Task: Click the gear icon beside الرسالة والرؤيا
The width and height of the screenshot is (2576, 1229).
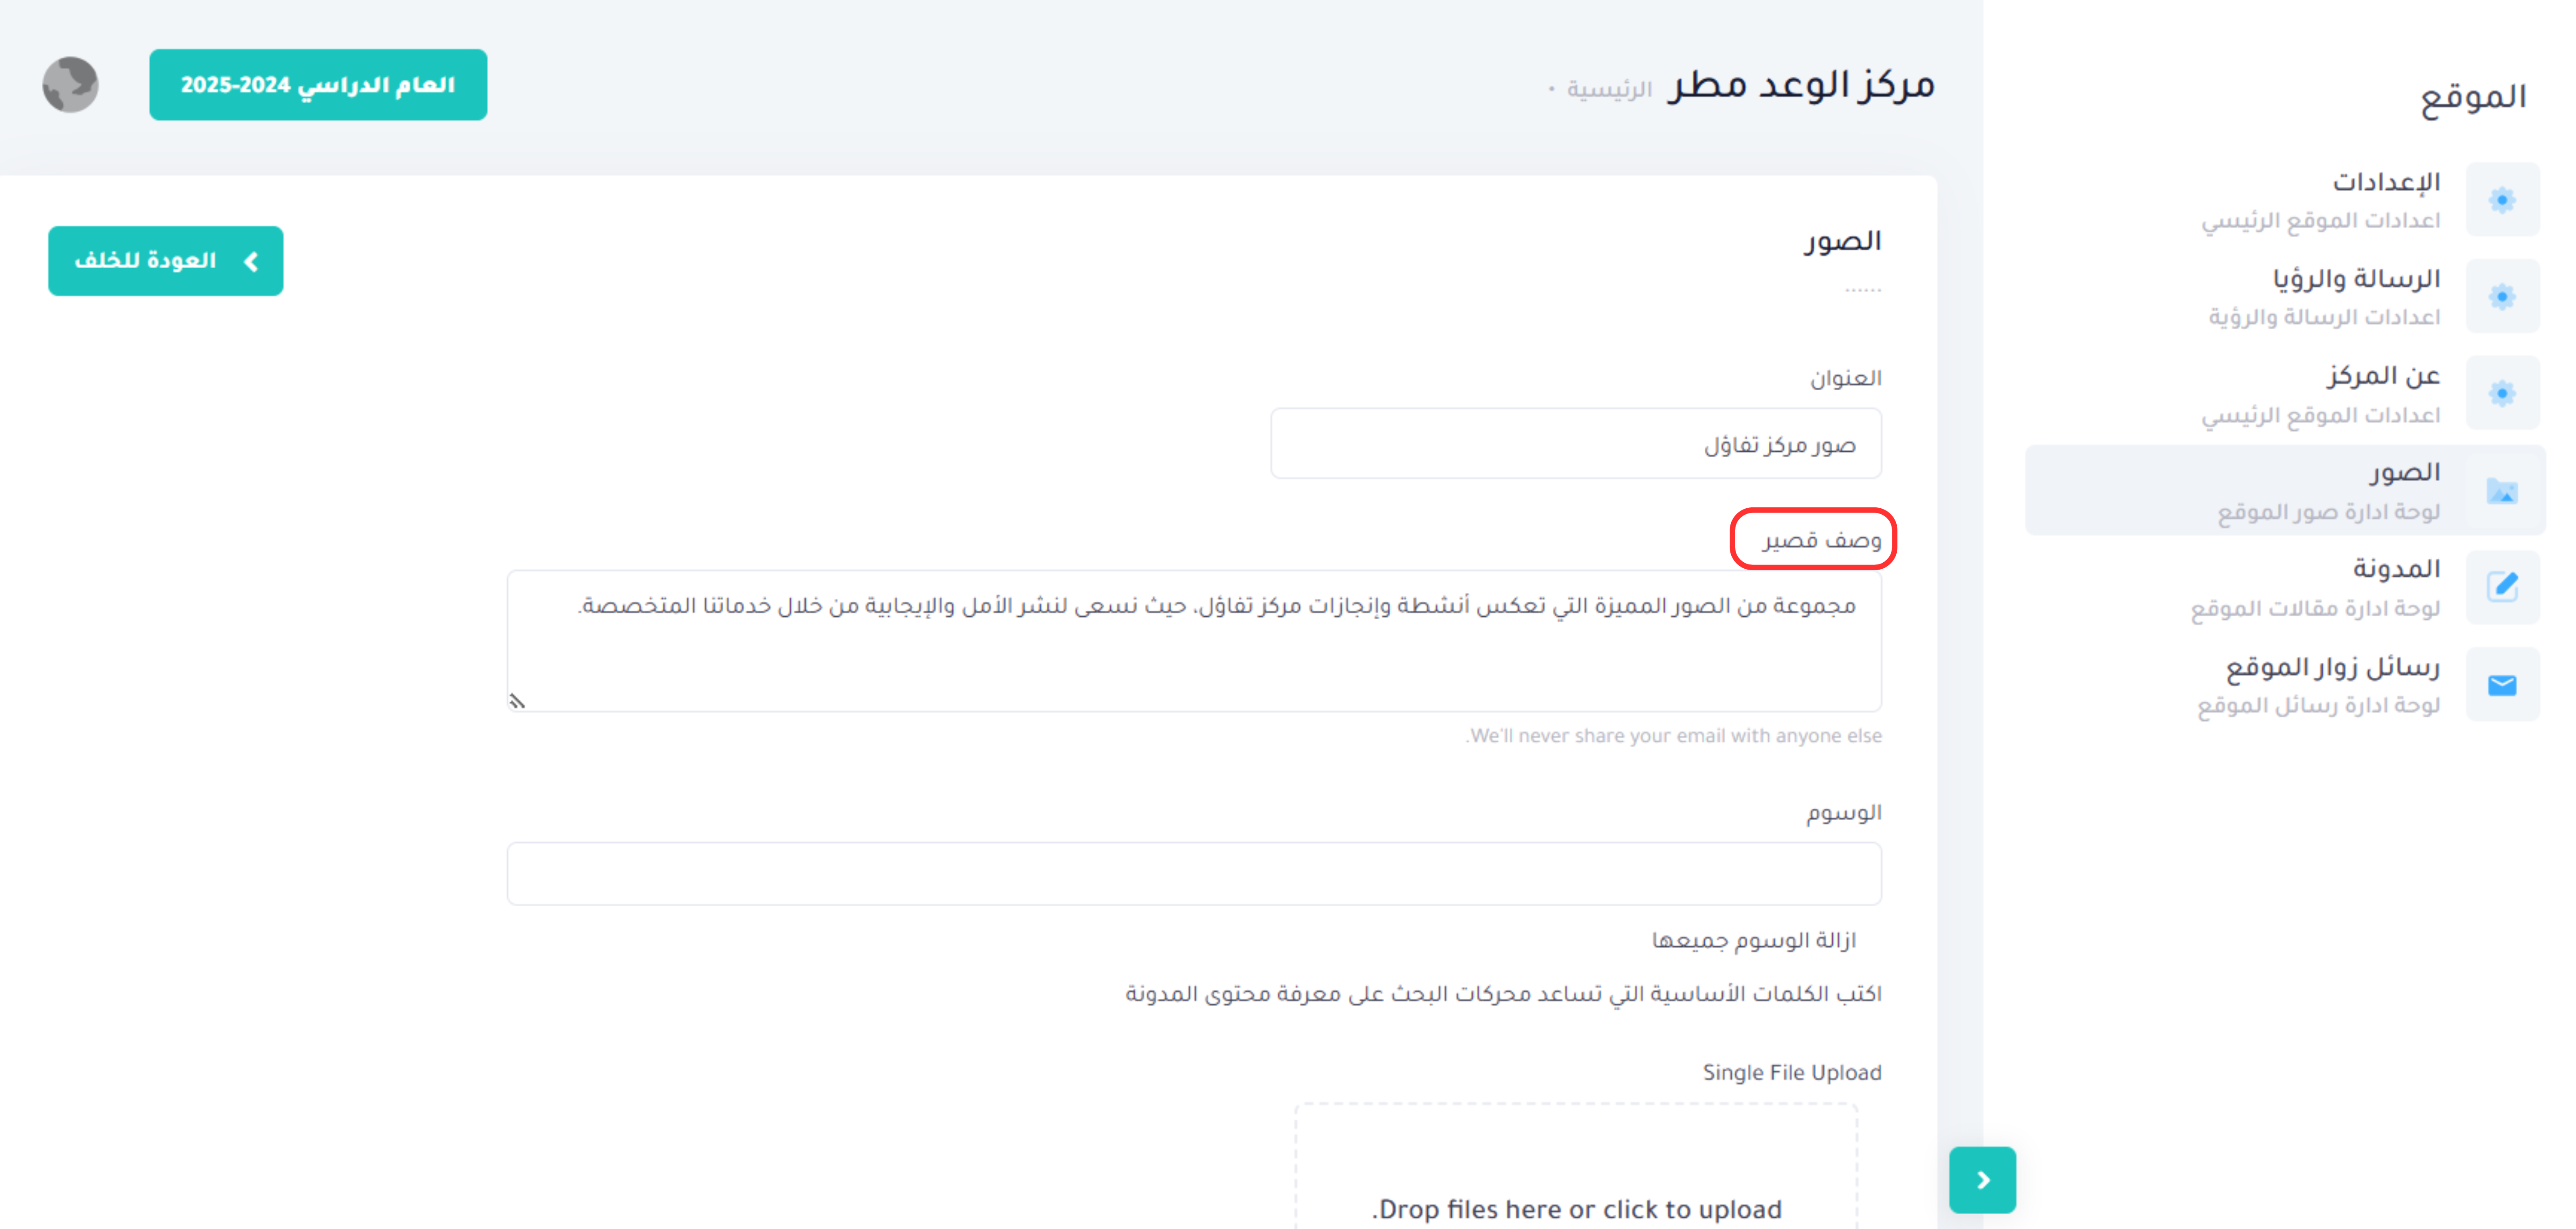Action: (x=2502, y=296)
